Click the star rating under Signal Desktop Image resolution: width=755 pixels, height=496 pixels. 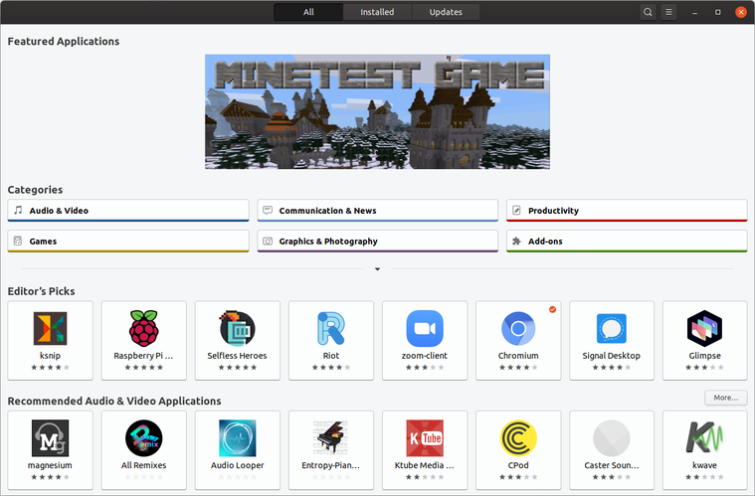click(x=612, y=367)
